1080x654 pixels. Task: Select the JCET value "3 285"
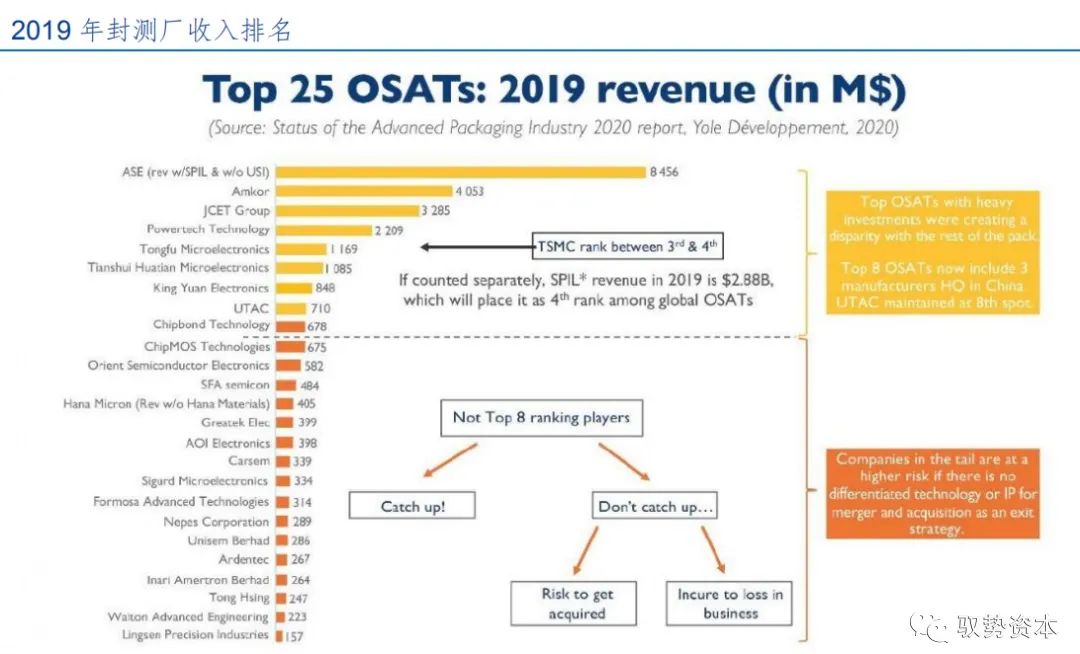tap(435, 211)
